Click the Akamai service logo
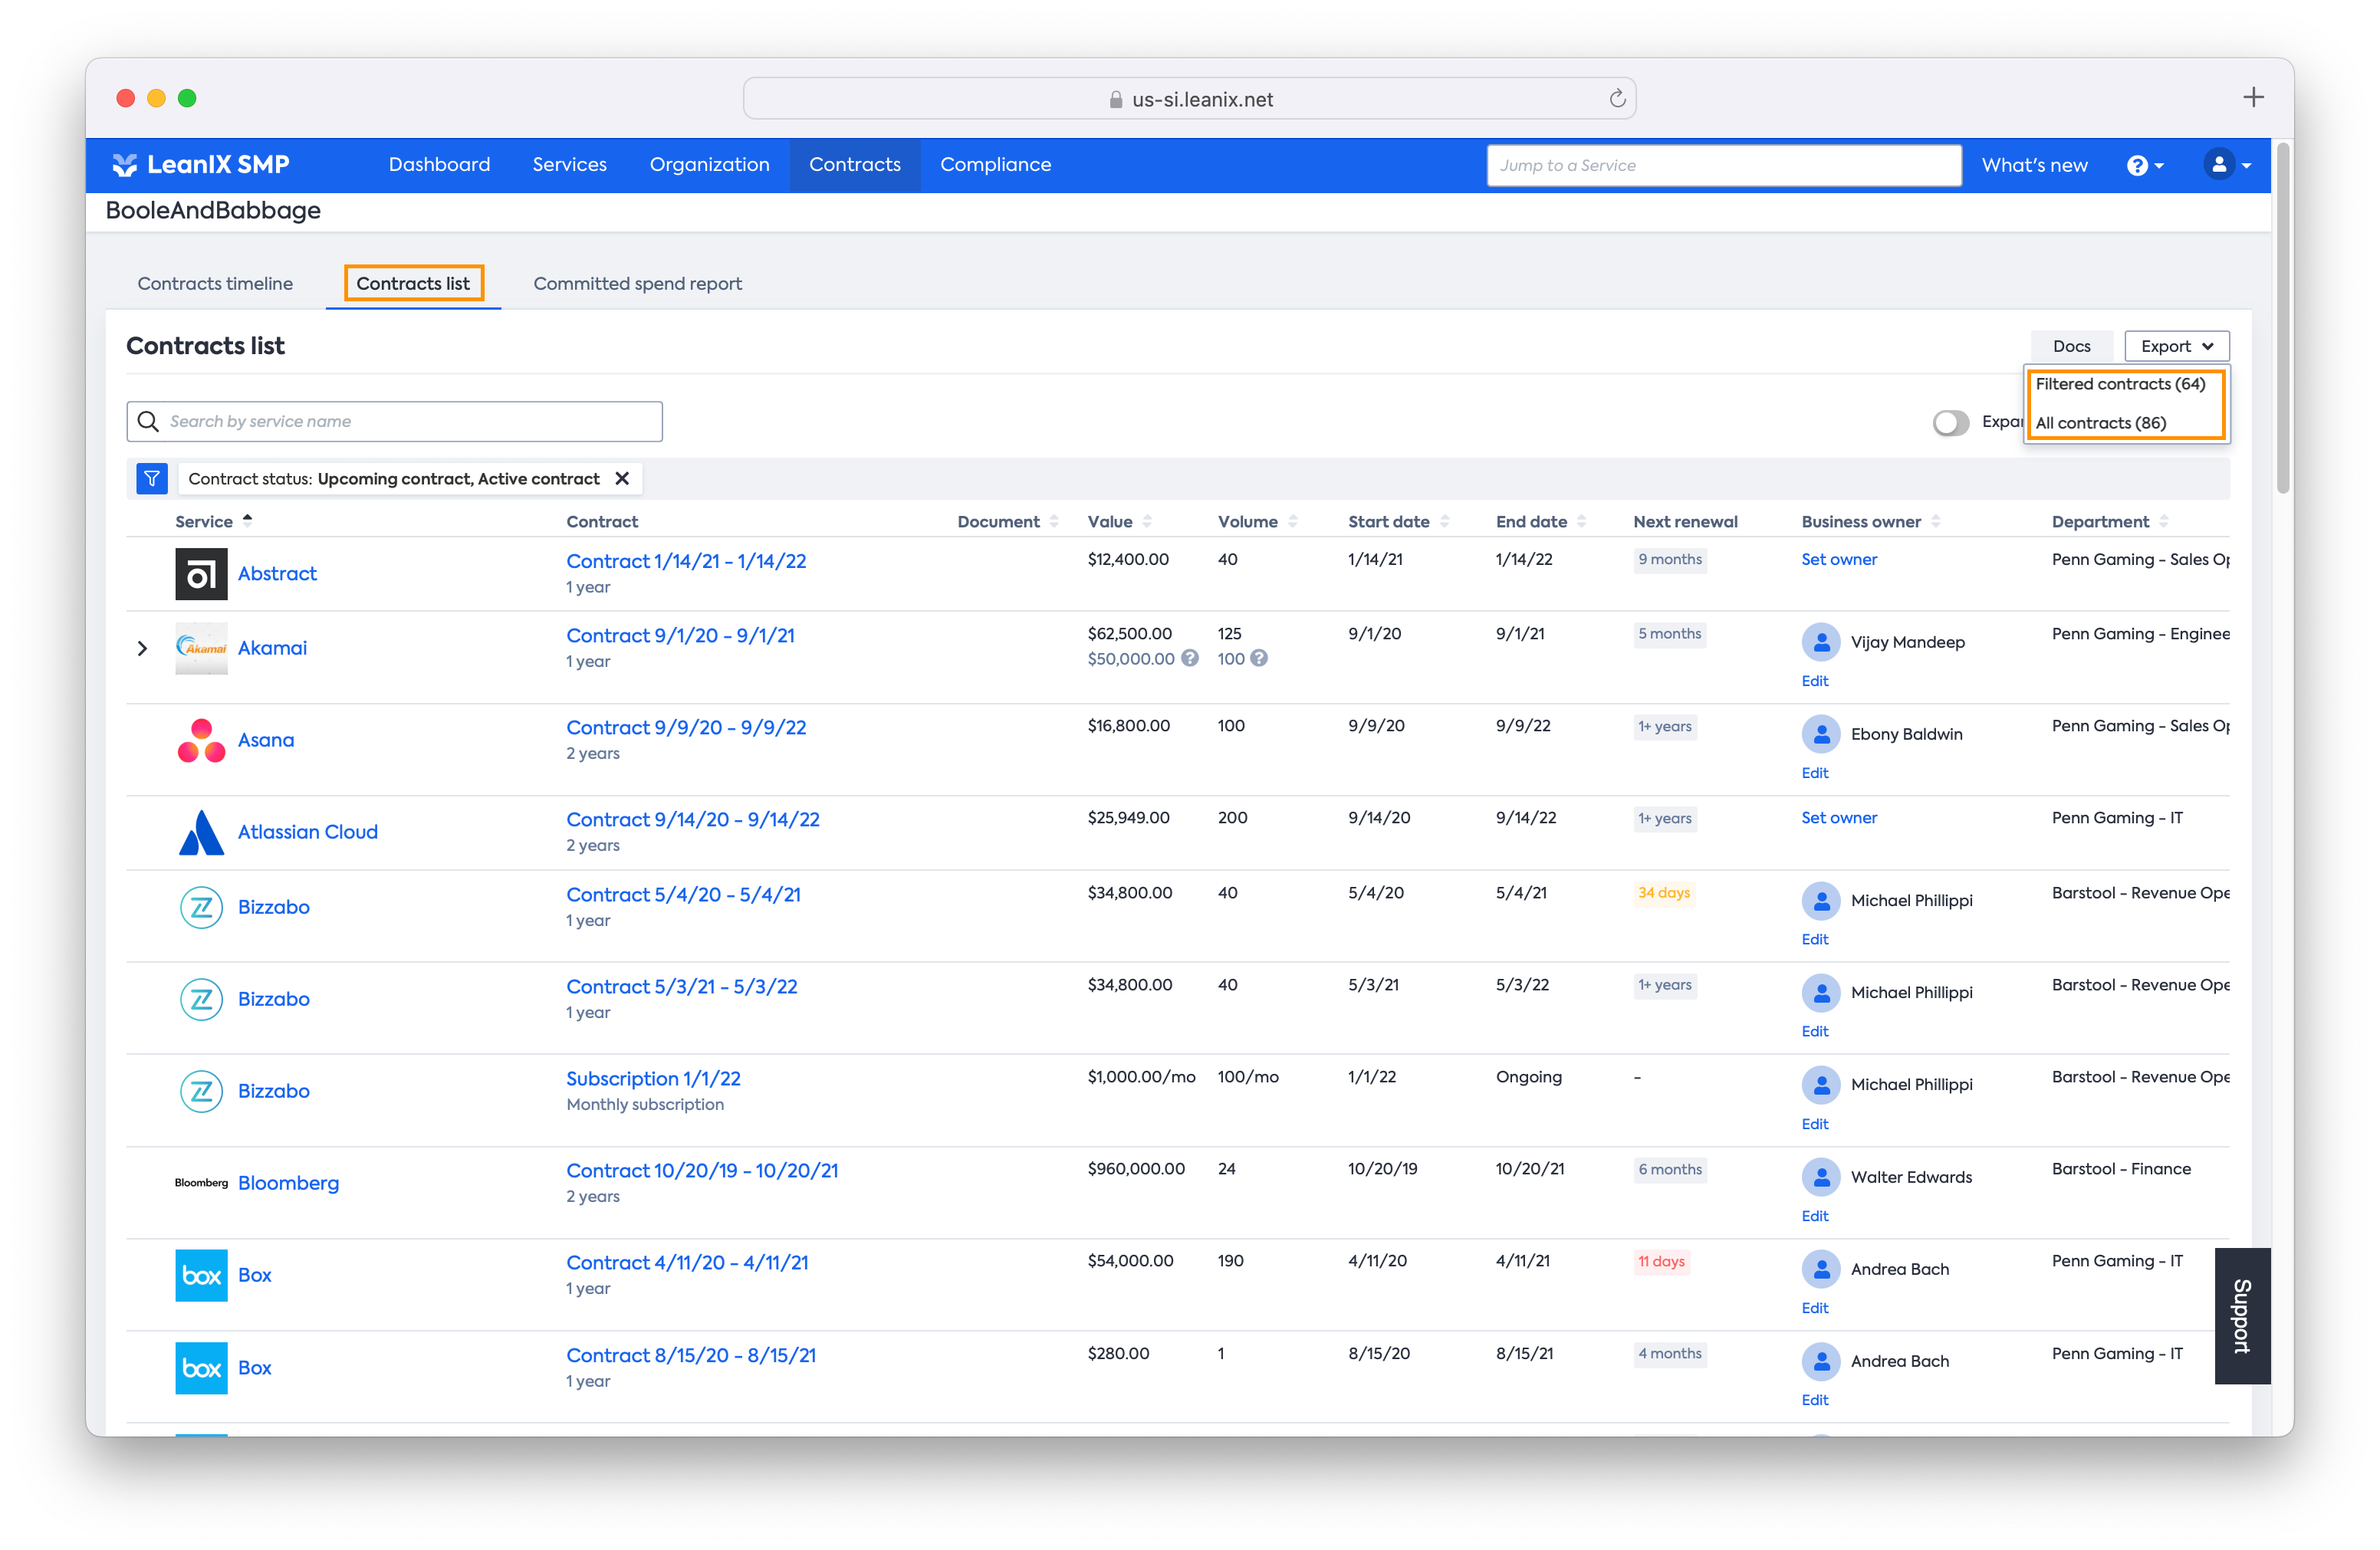 201,648
